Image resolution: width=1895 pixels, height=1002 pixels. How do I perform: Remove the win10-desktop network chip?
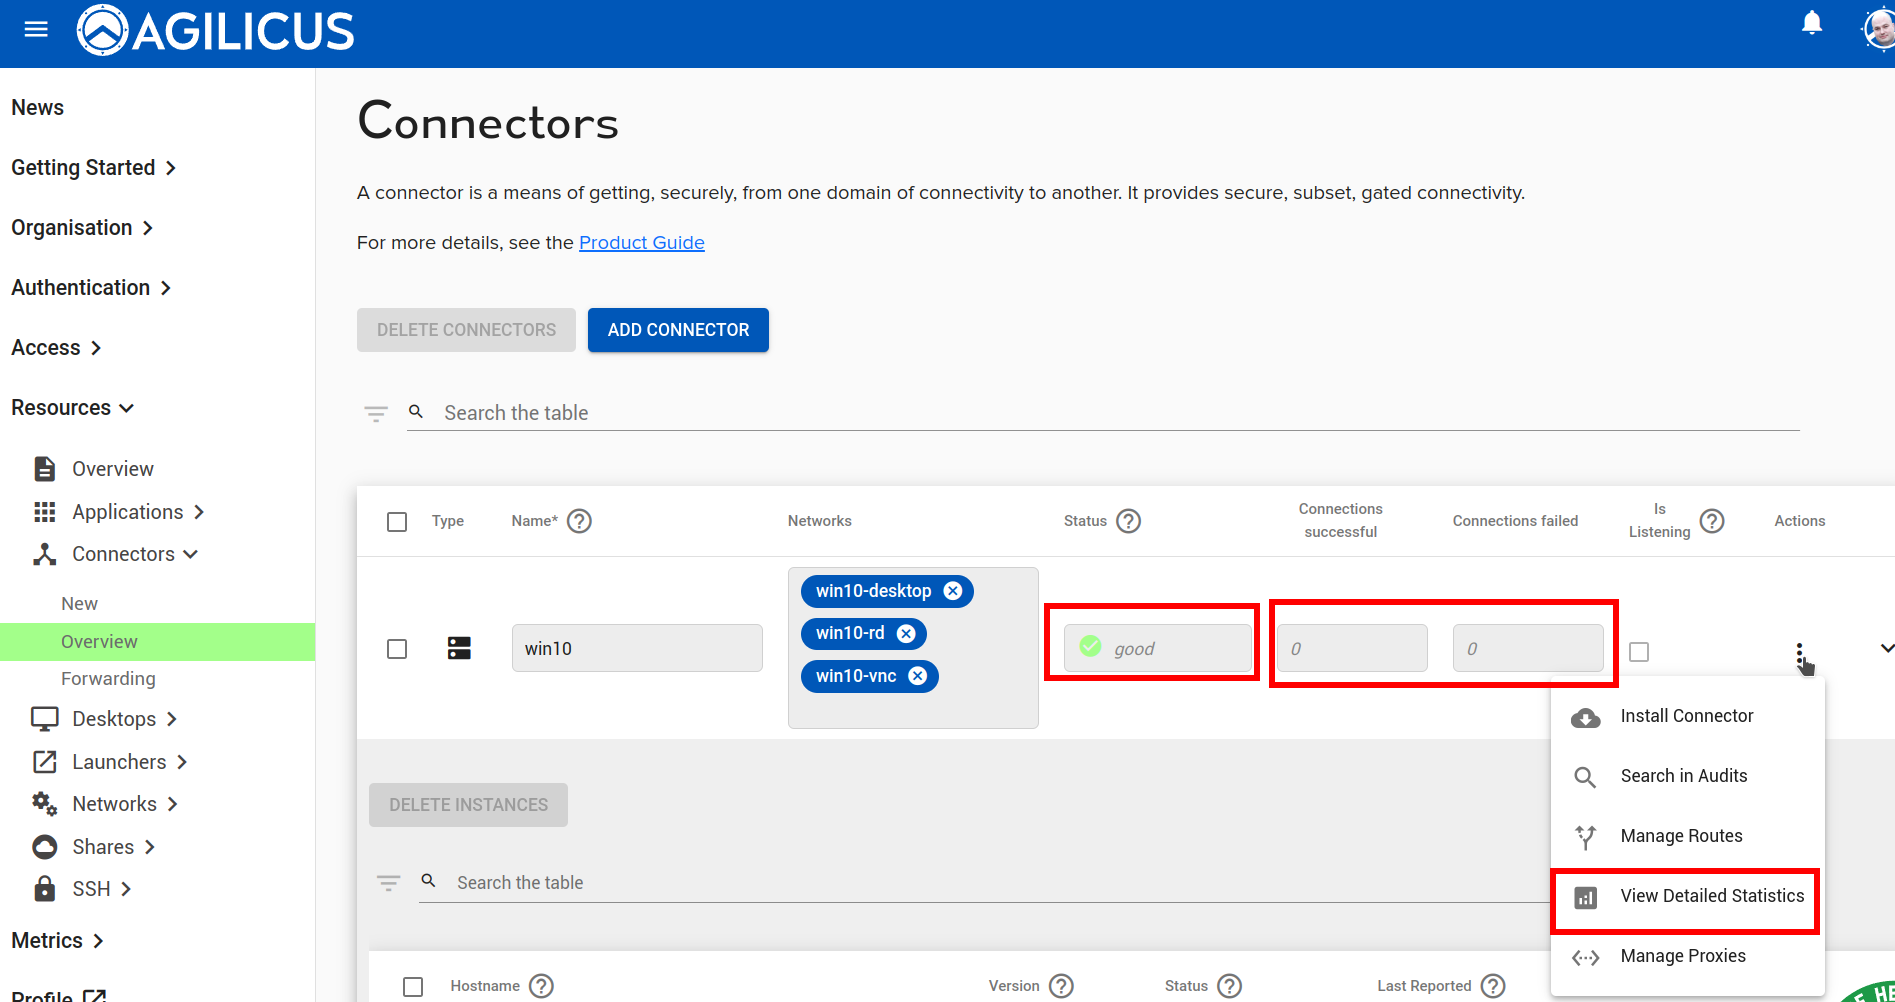[x=953, y=591]
